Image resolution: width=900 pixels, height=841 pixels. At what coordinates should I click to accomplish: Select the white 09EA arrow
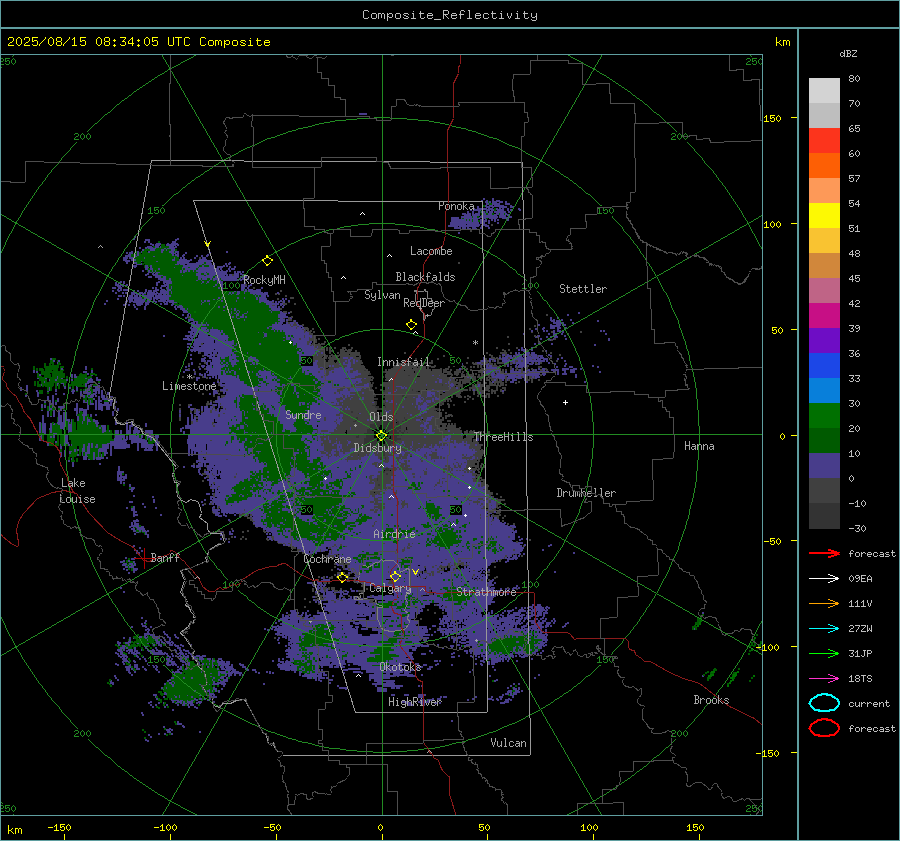click(x=824, y=578)
